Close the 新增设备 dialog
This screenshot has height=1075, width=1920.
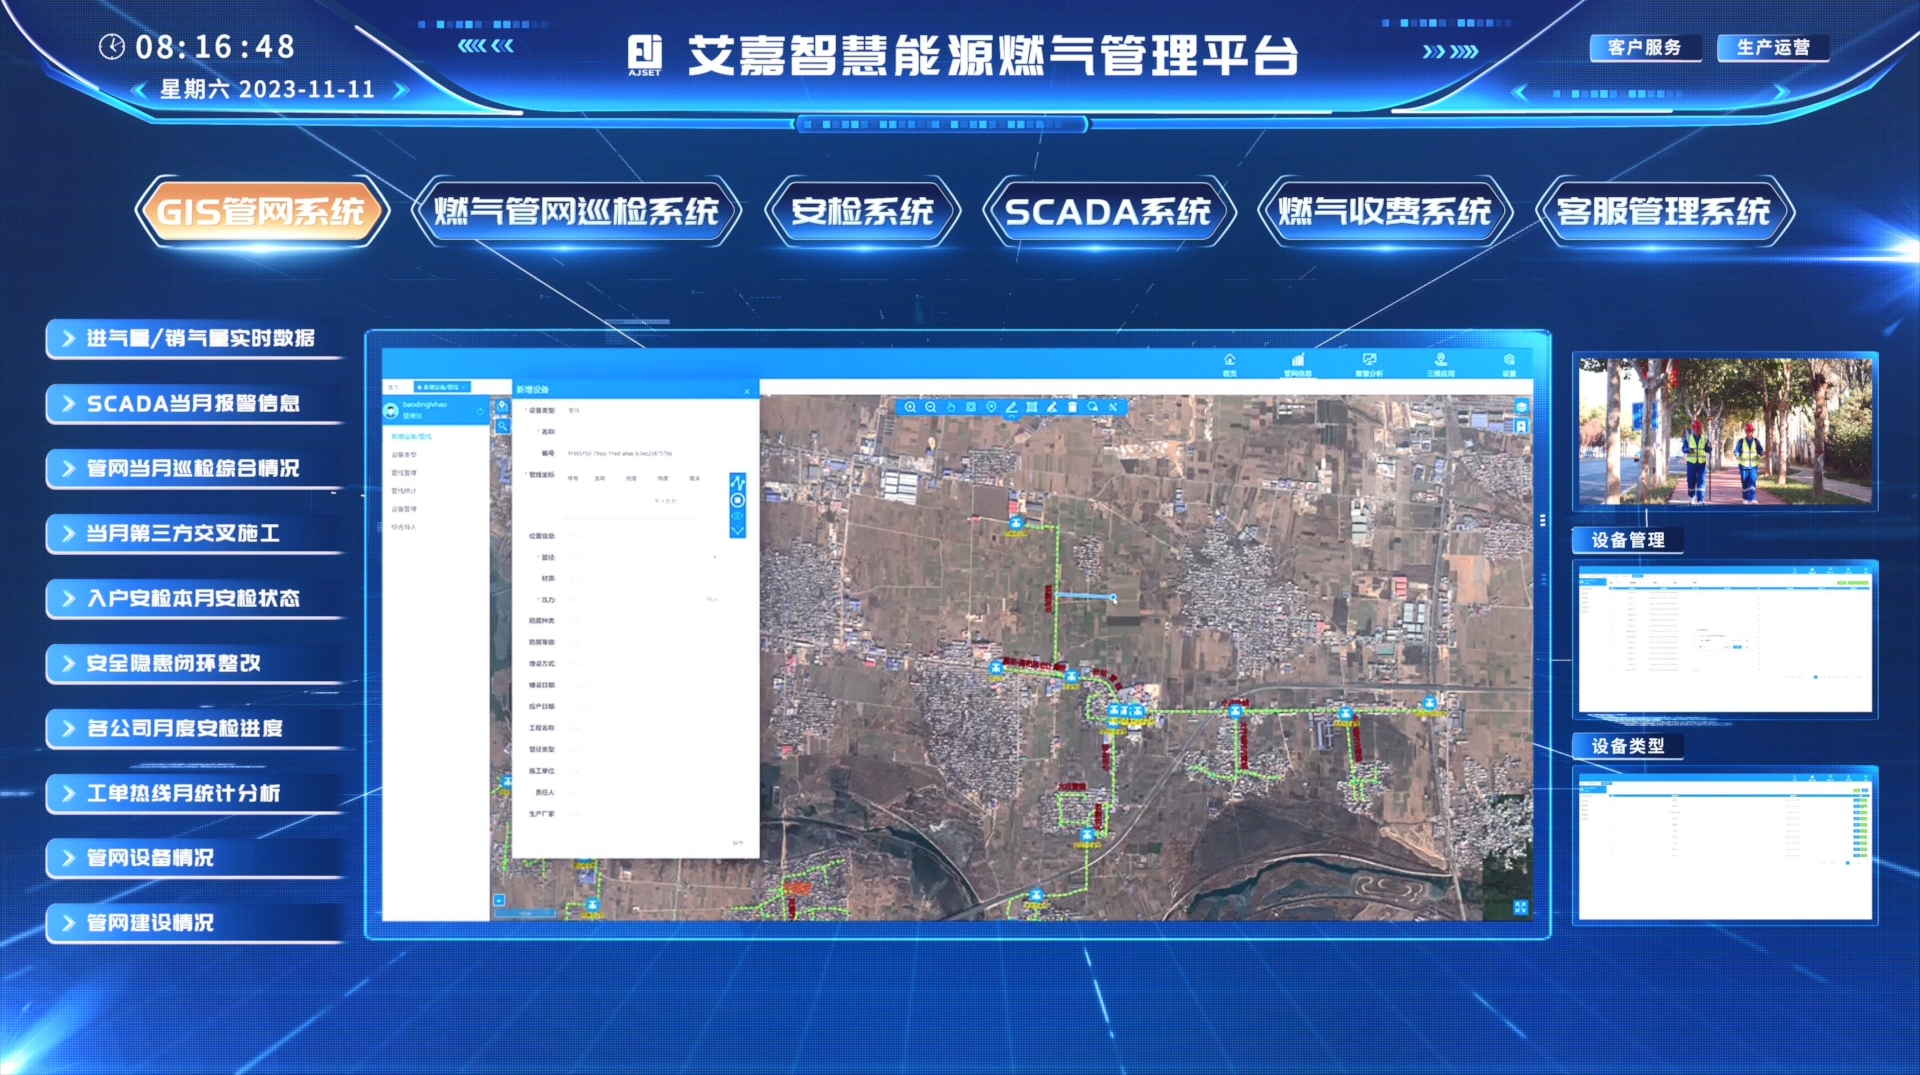click(x=746, y=390)
